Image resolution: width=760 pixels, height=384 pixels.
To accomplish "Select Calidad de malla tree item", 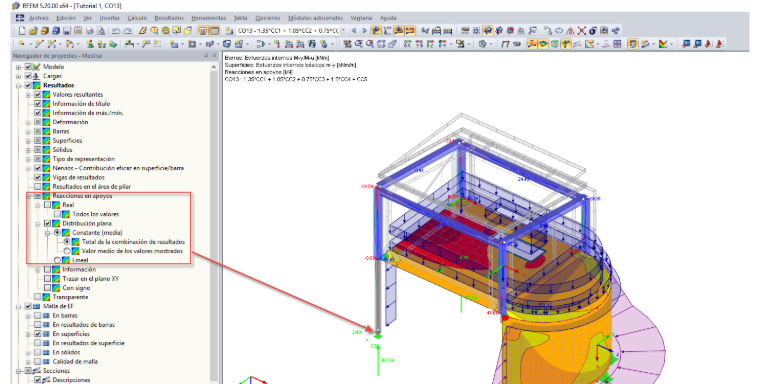I will [75, 362].
